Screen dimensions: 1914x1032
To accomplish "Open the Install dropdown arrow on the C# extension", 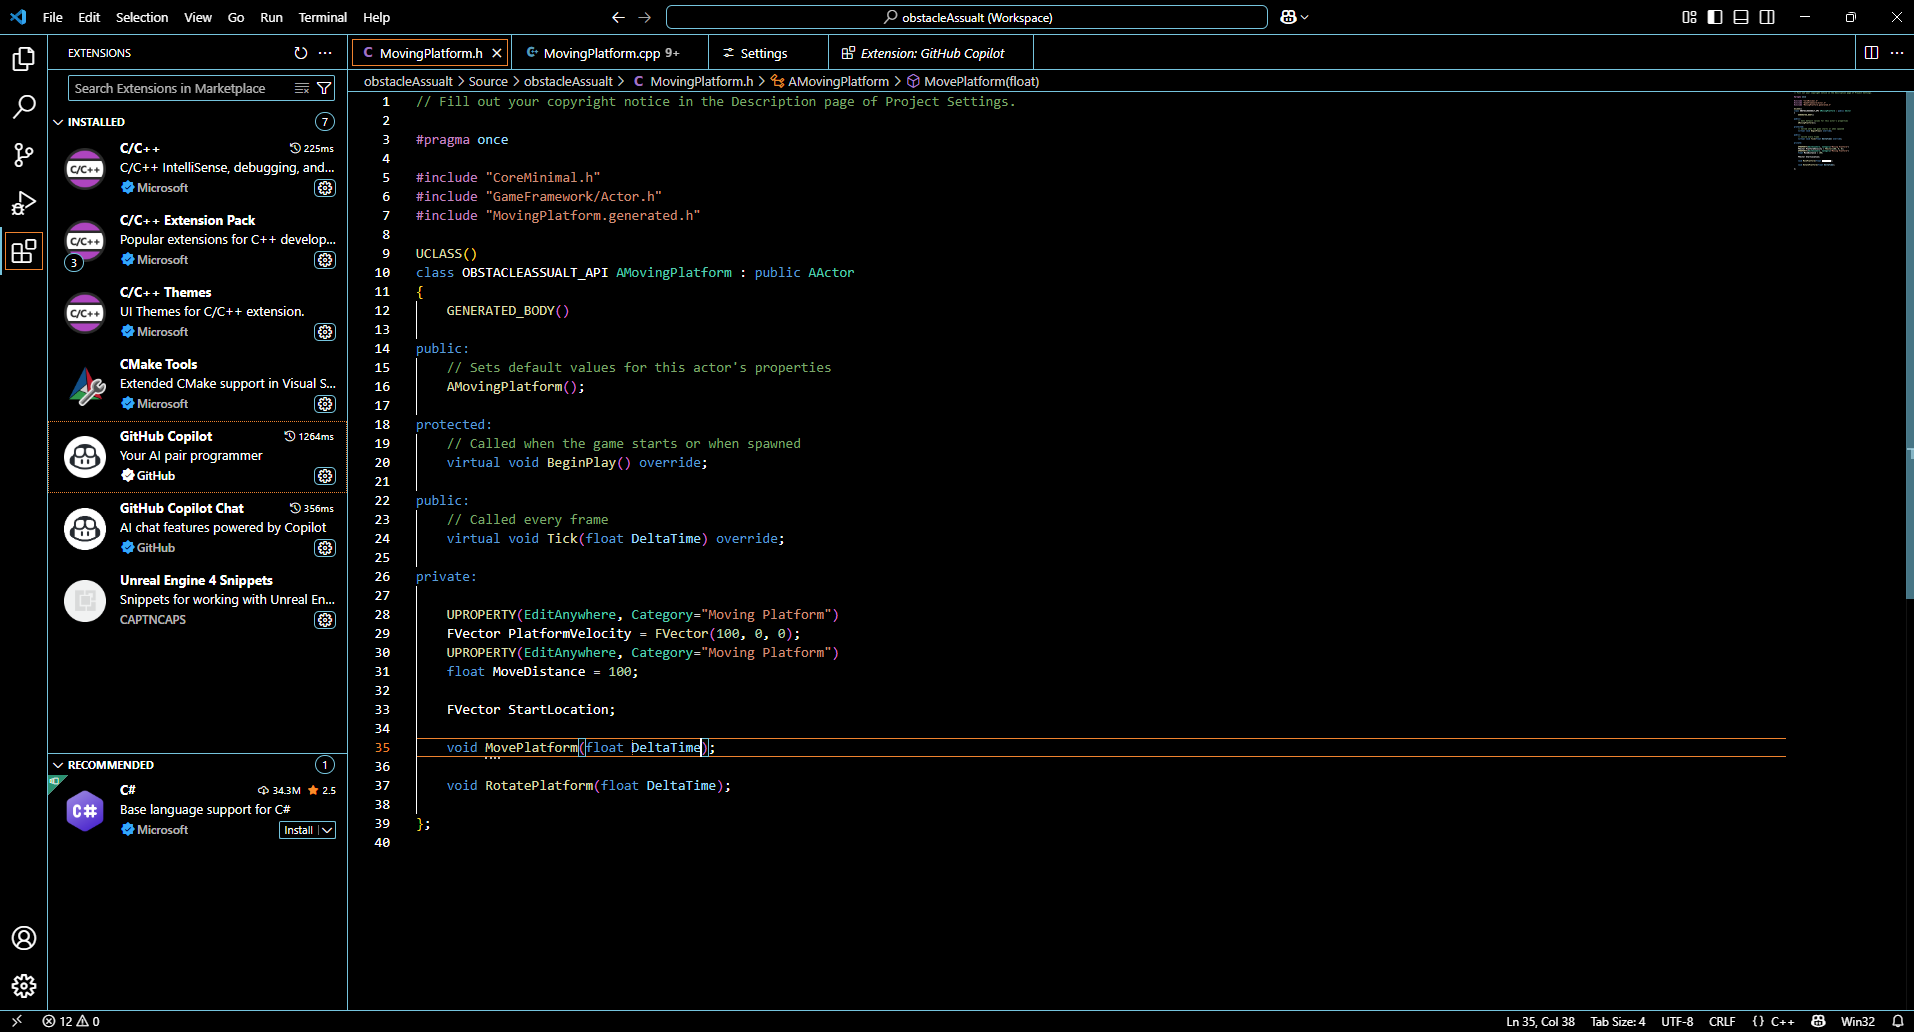I will [327, 830].
